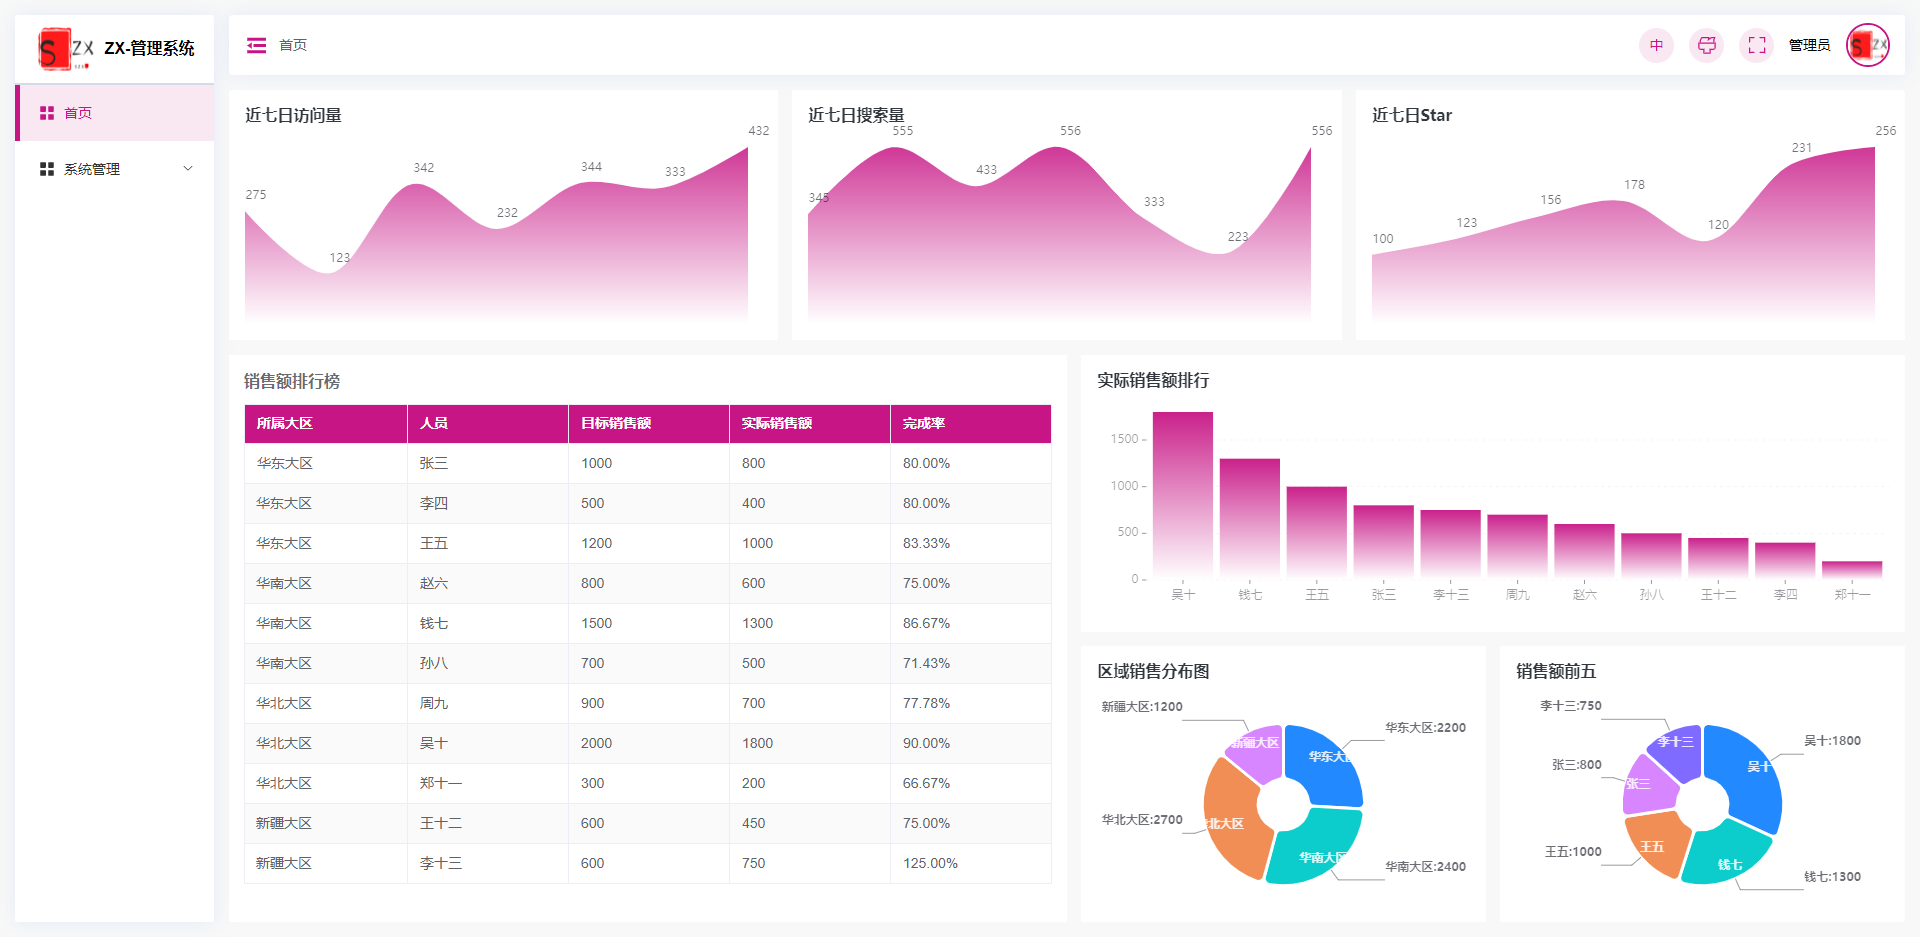Toggle the fullscreen icon
This screenshot has width=1920, height=937.
[1756, 45]
